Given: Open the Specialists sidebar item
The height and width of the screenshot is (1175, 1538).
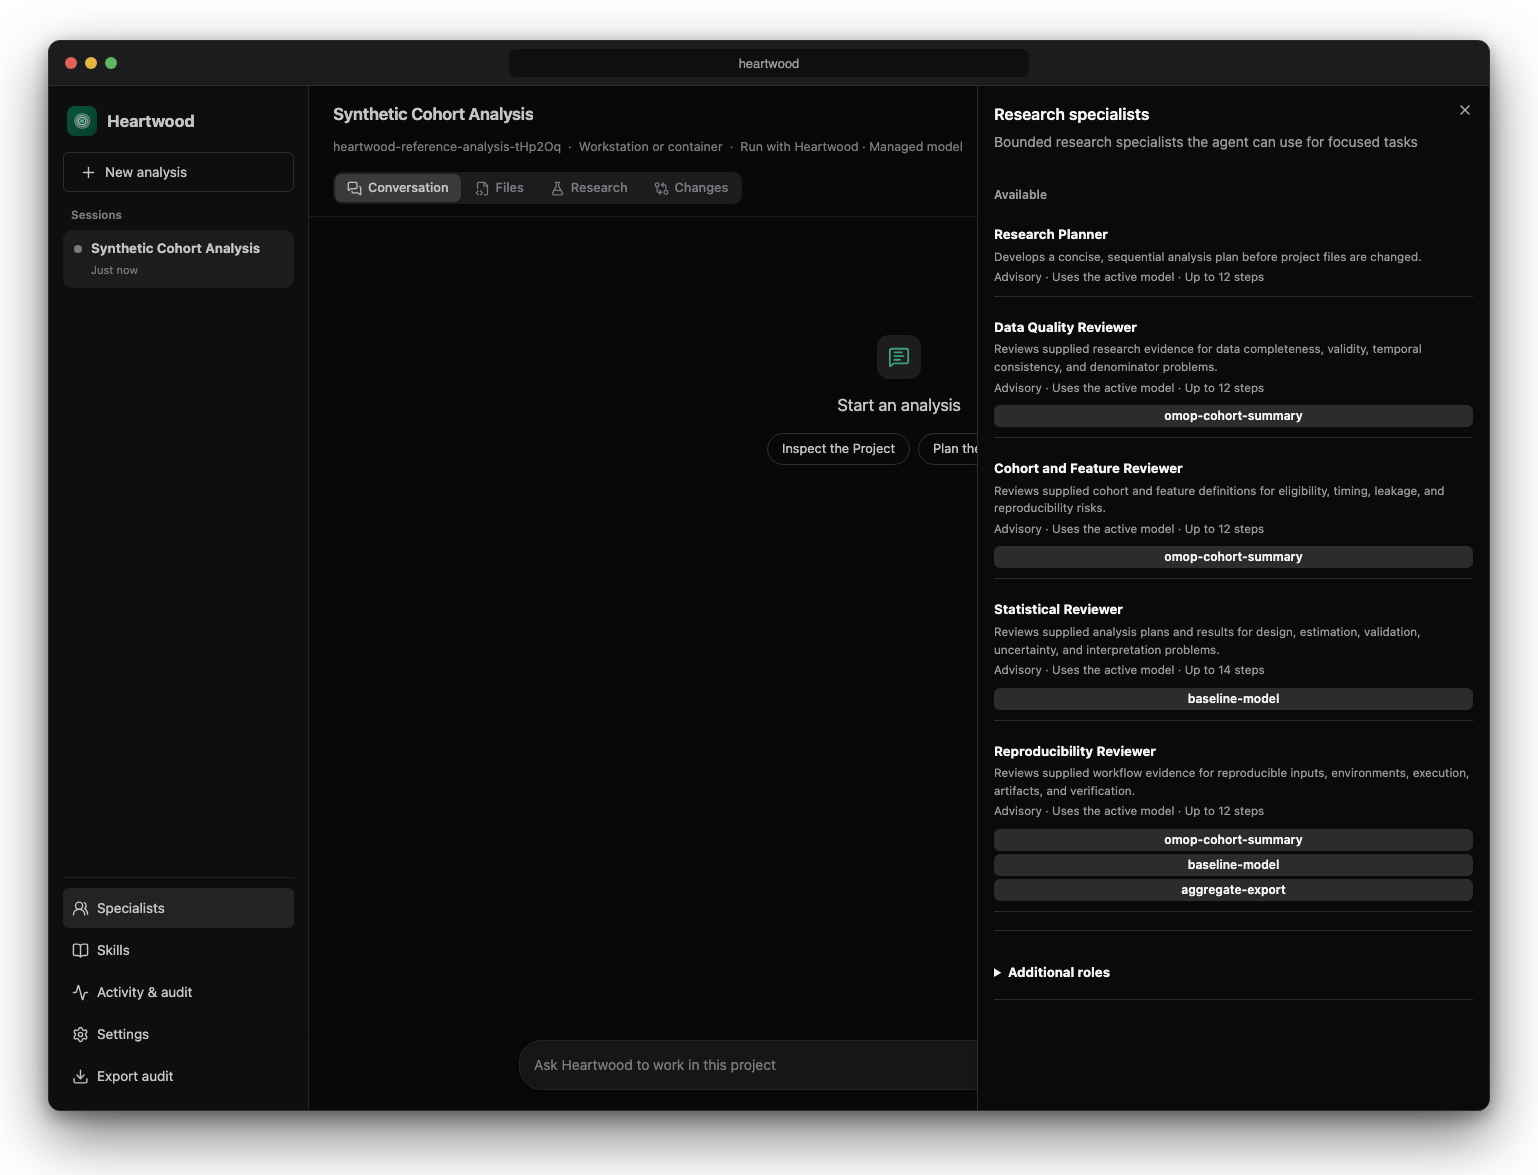Looking at the screenshot, I should pyautogui.click(x=178, y=908).
